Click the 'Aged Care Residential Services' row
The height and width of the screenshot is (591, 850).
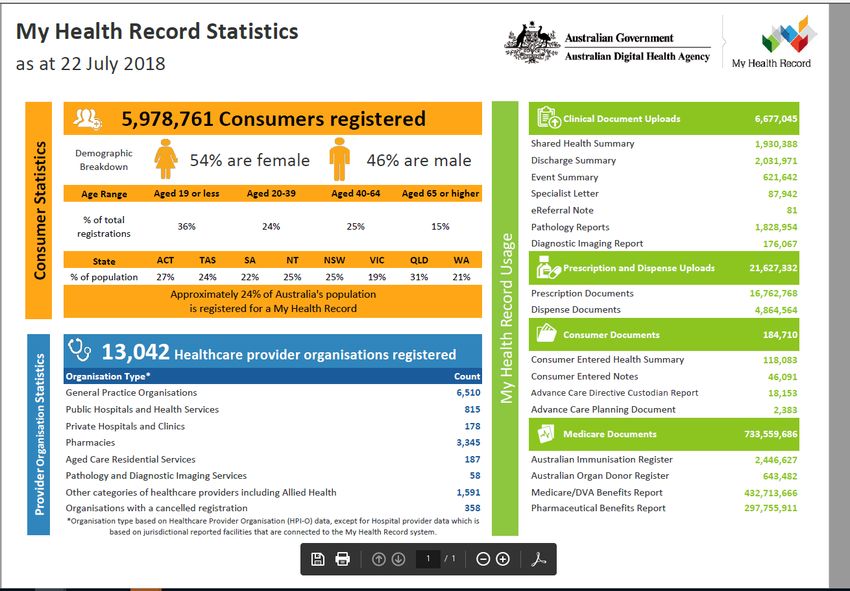[273, 459]
